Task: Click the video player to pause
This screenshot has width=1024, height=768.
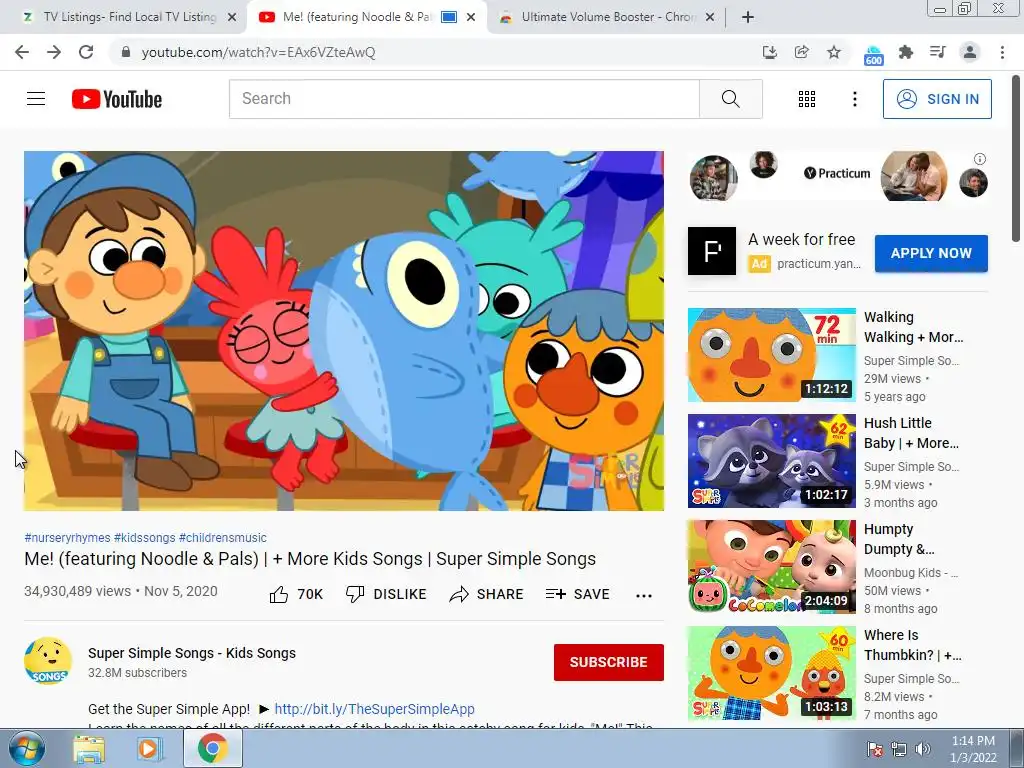Action: coord(344,330)
